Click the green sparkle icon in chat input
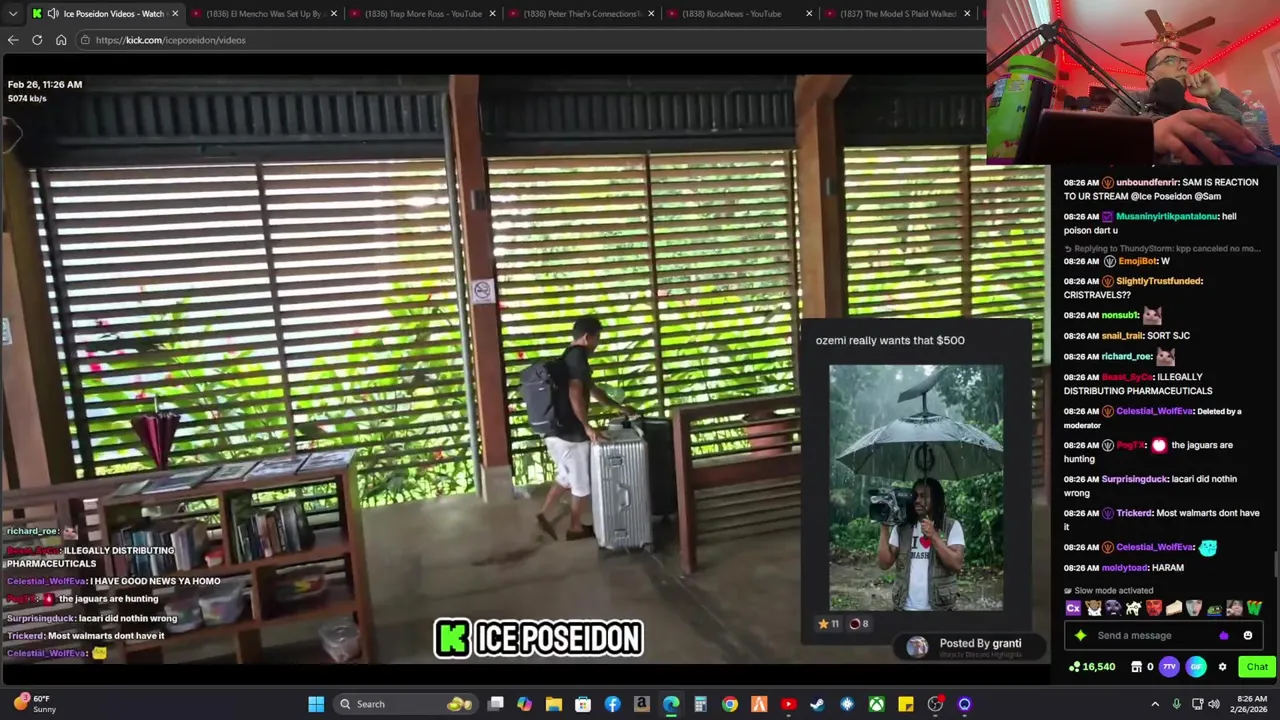The width and height of the screenshot is (1280, 720). [x=1080, y=635]
